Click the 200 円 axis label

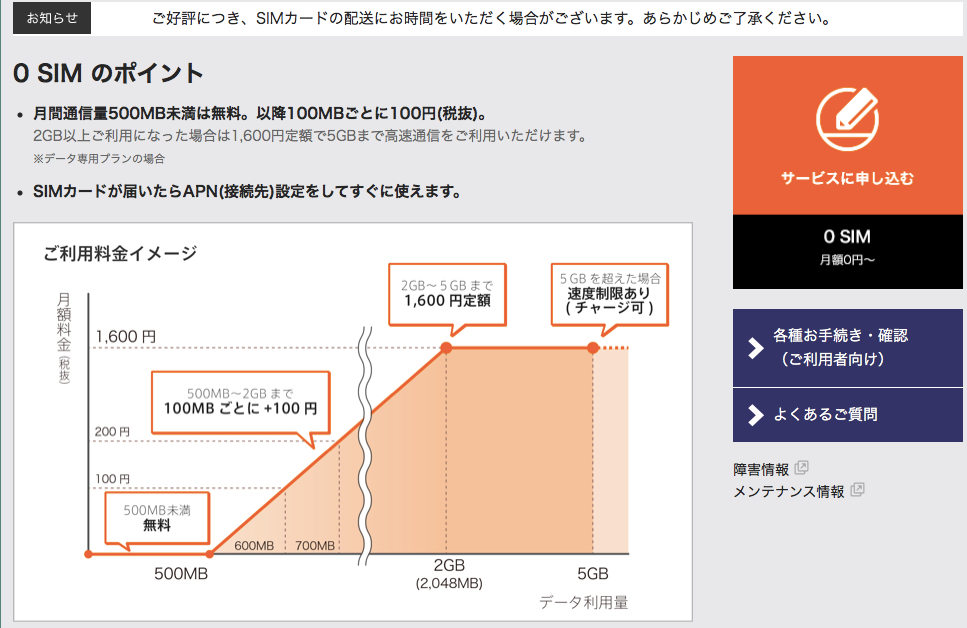[112, 432]
